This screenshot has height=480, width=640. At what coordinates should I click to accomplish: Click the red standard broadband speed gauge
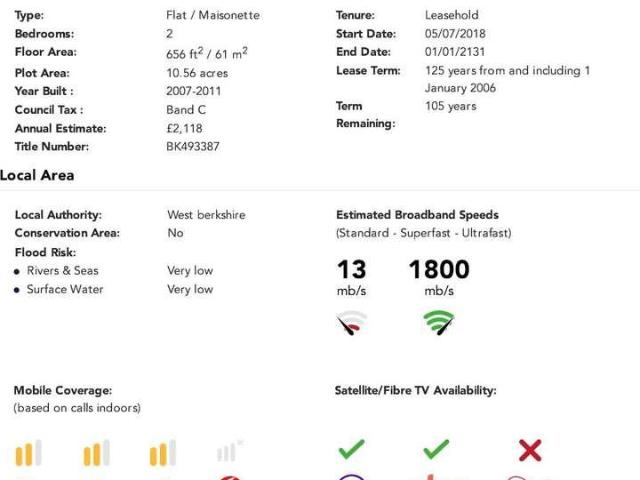click(351, 323)
